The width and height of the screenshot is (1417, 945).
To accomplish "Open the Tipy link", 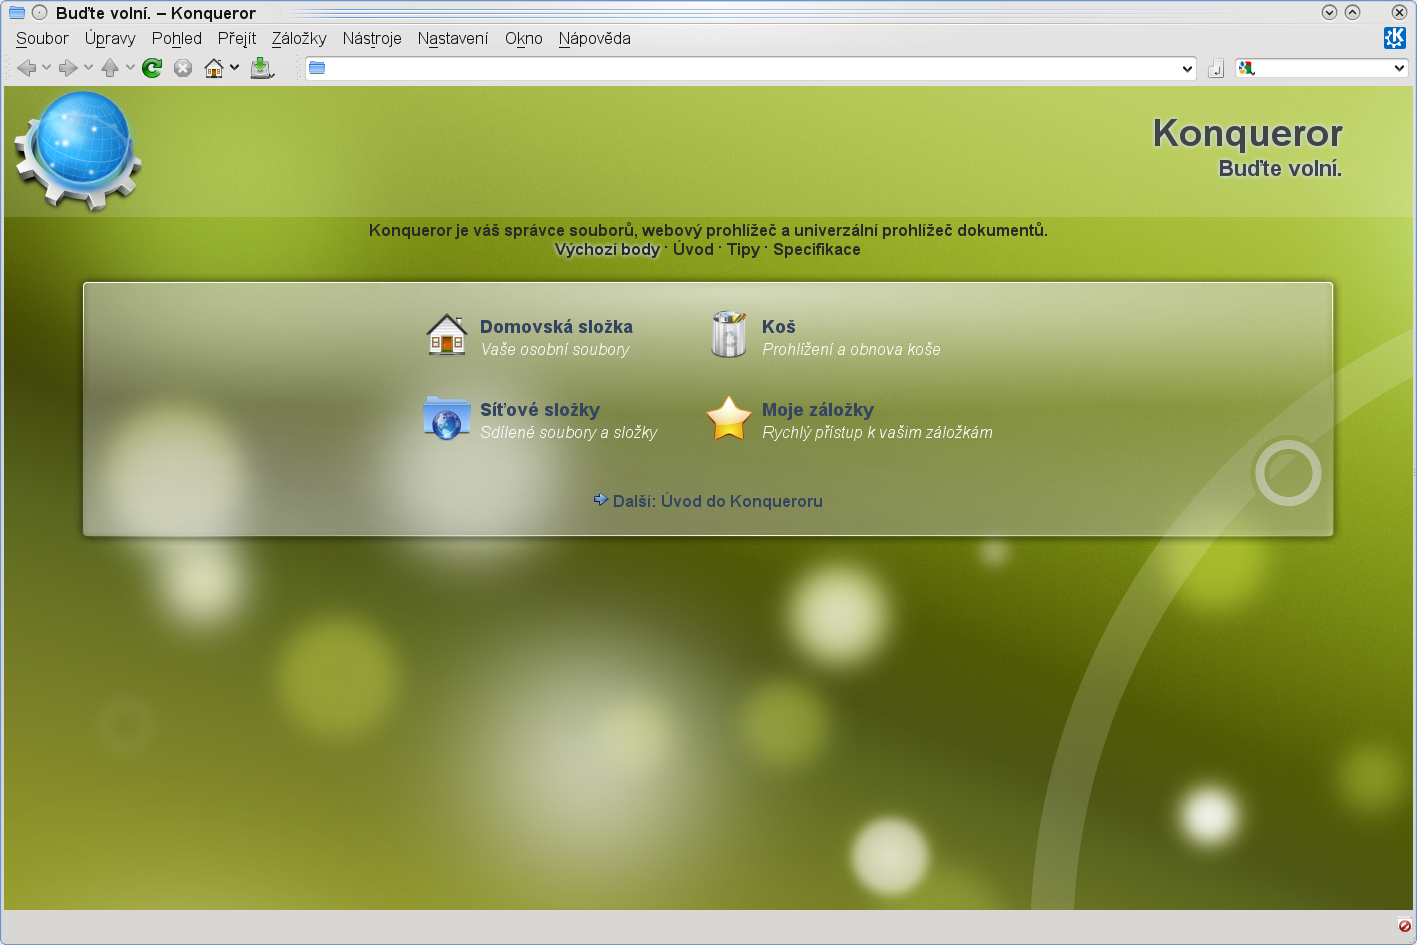I will coord(743,249).
